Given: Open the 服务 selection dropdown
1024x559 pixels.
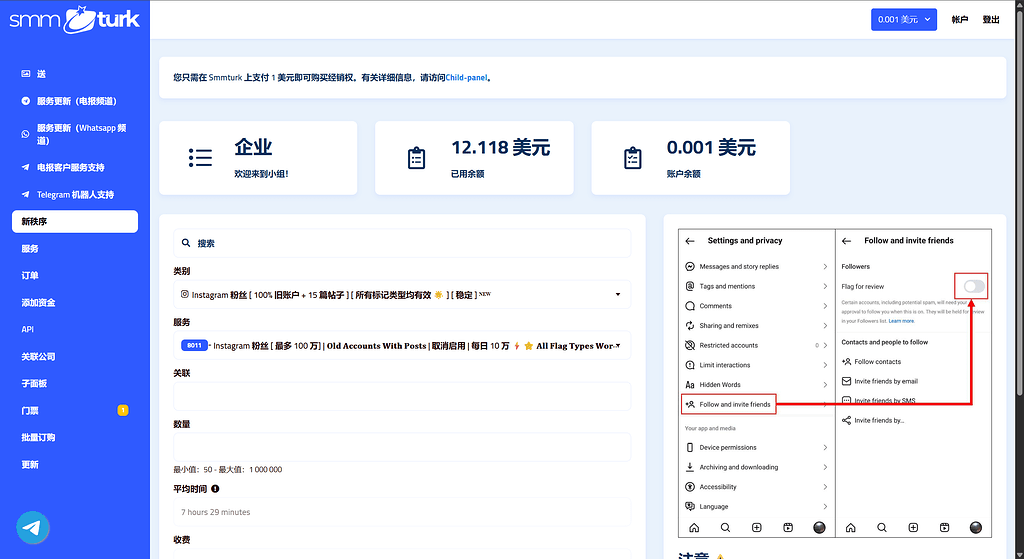Looking at the screenshot, I should pos(402,345).
